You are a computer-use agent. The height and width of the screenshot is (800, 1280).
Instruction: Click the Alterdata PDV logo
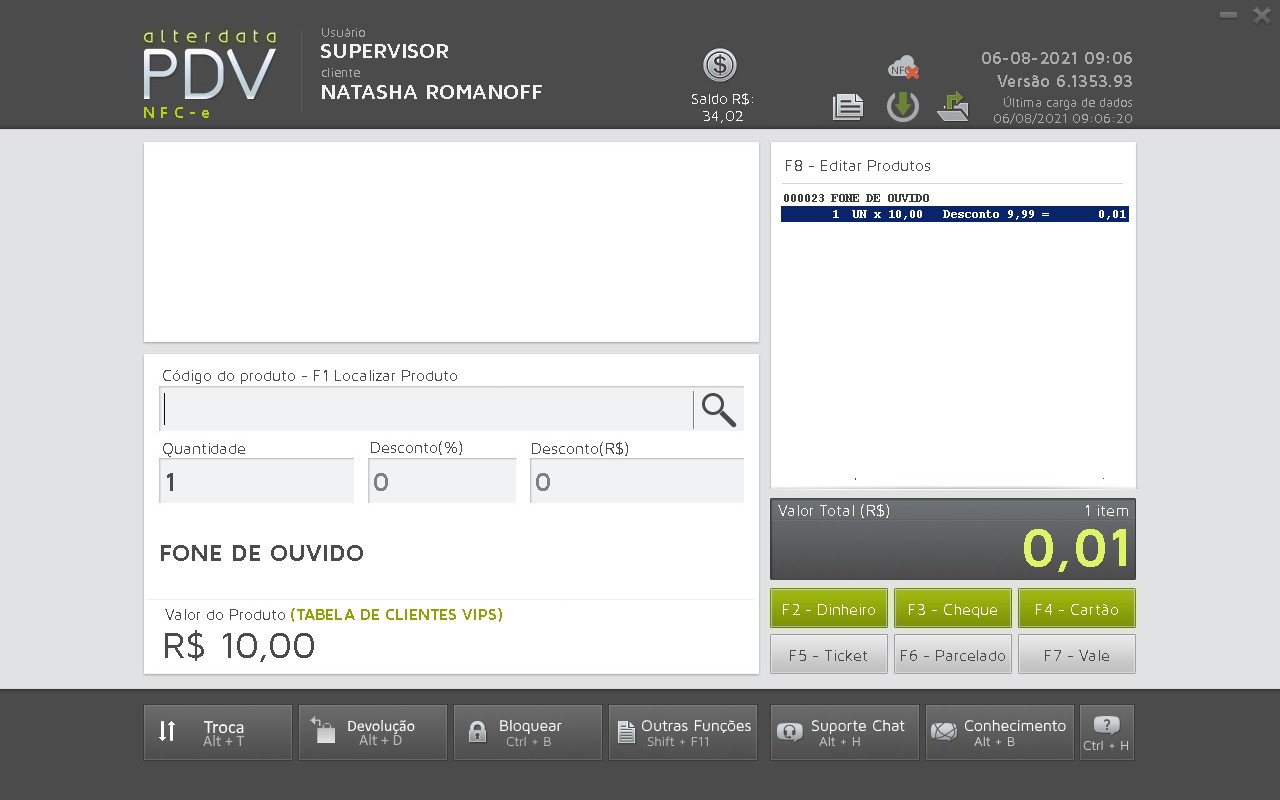coord(210,75)
